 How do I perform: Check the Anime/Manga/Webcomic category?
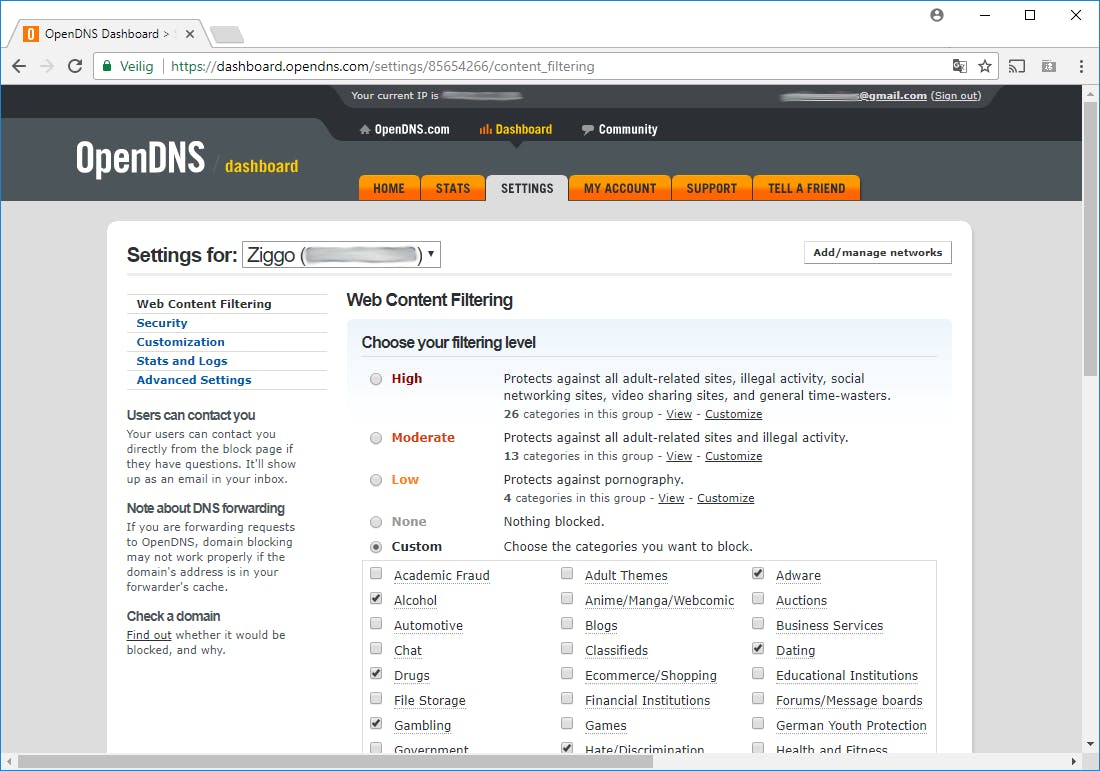[567, 598]
